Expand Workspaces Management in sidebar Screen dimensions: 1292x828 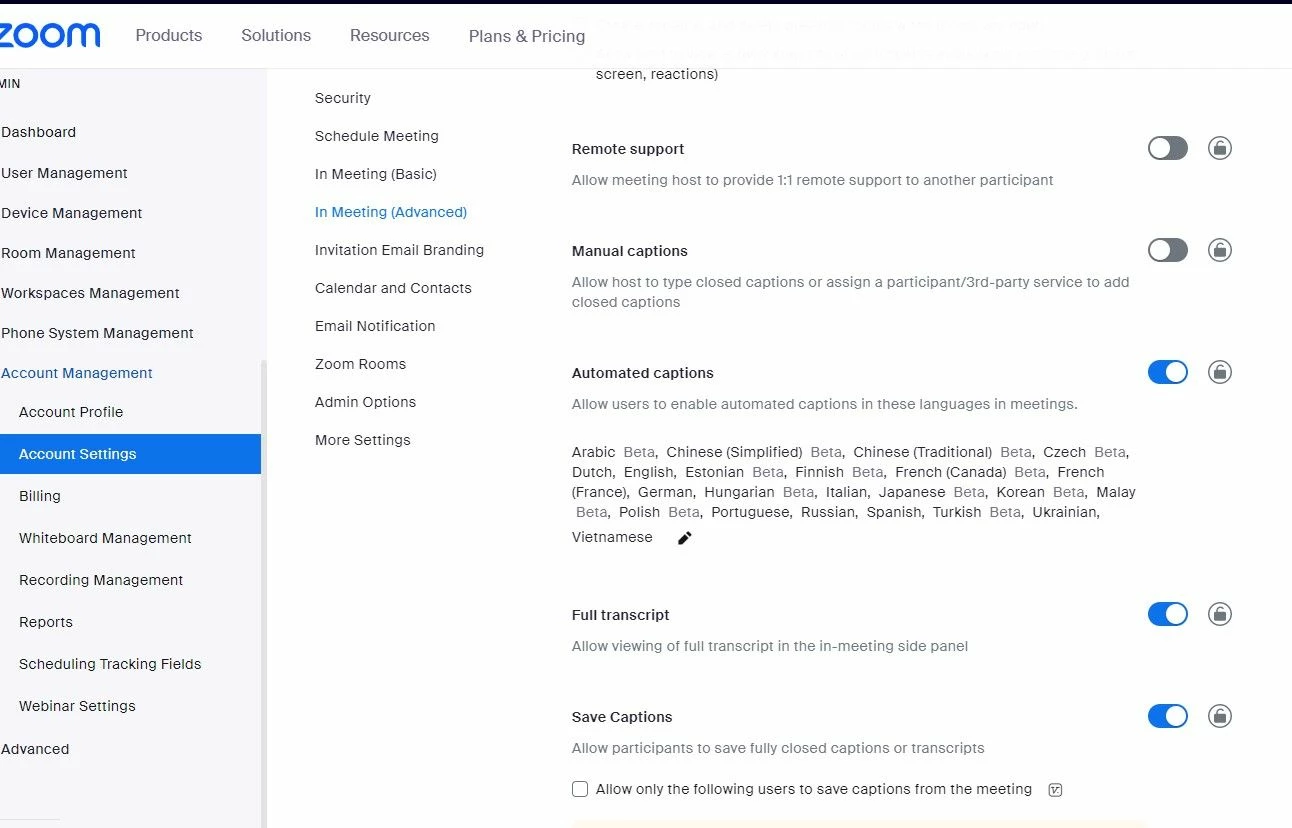tap(90, 293)
